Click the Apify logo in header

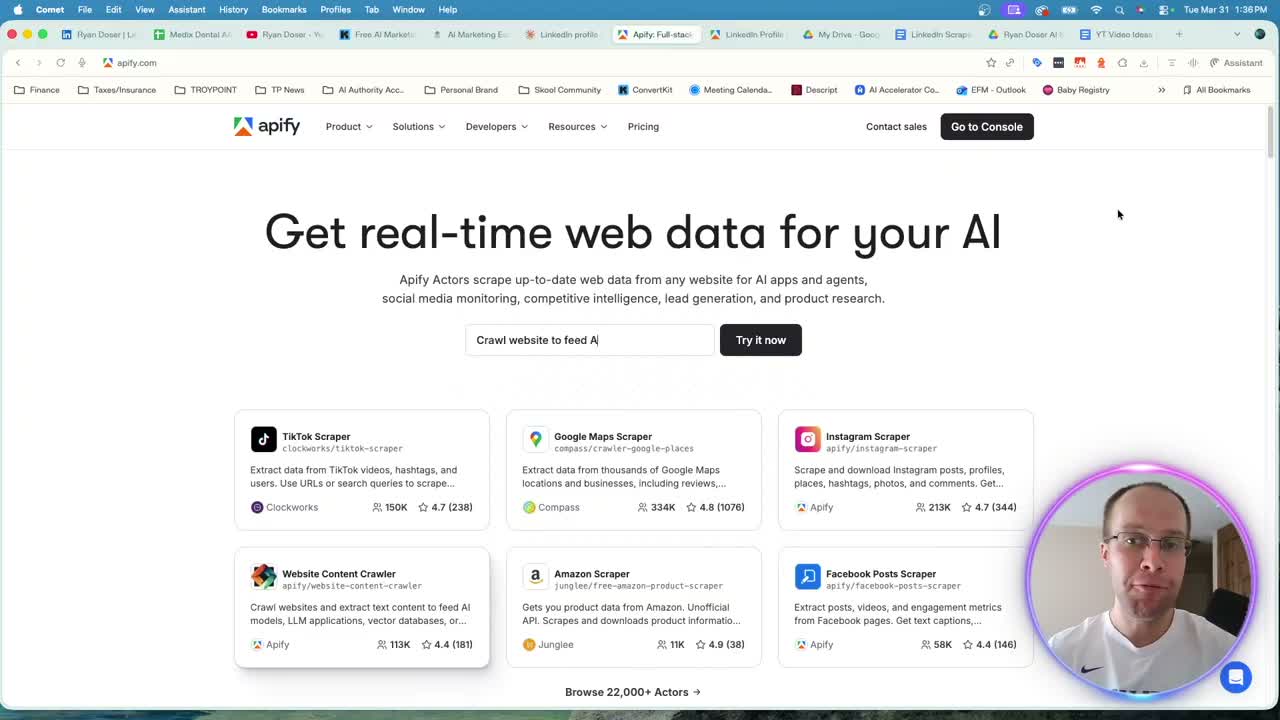[266, 126]
